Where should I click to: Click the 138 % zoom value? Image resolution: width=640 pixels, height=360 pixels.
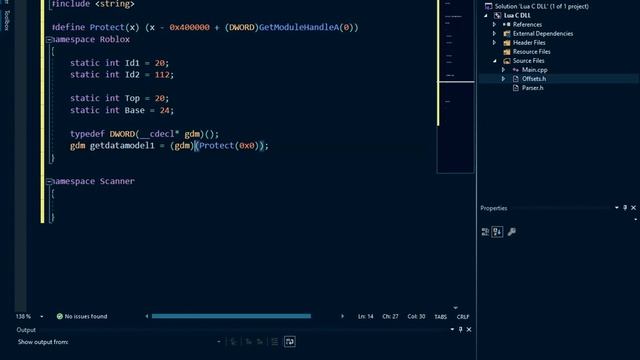23,316
